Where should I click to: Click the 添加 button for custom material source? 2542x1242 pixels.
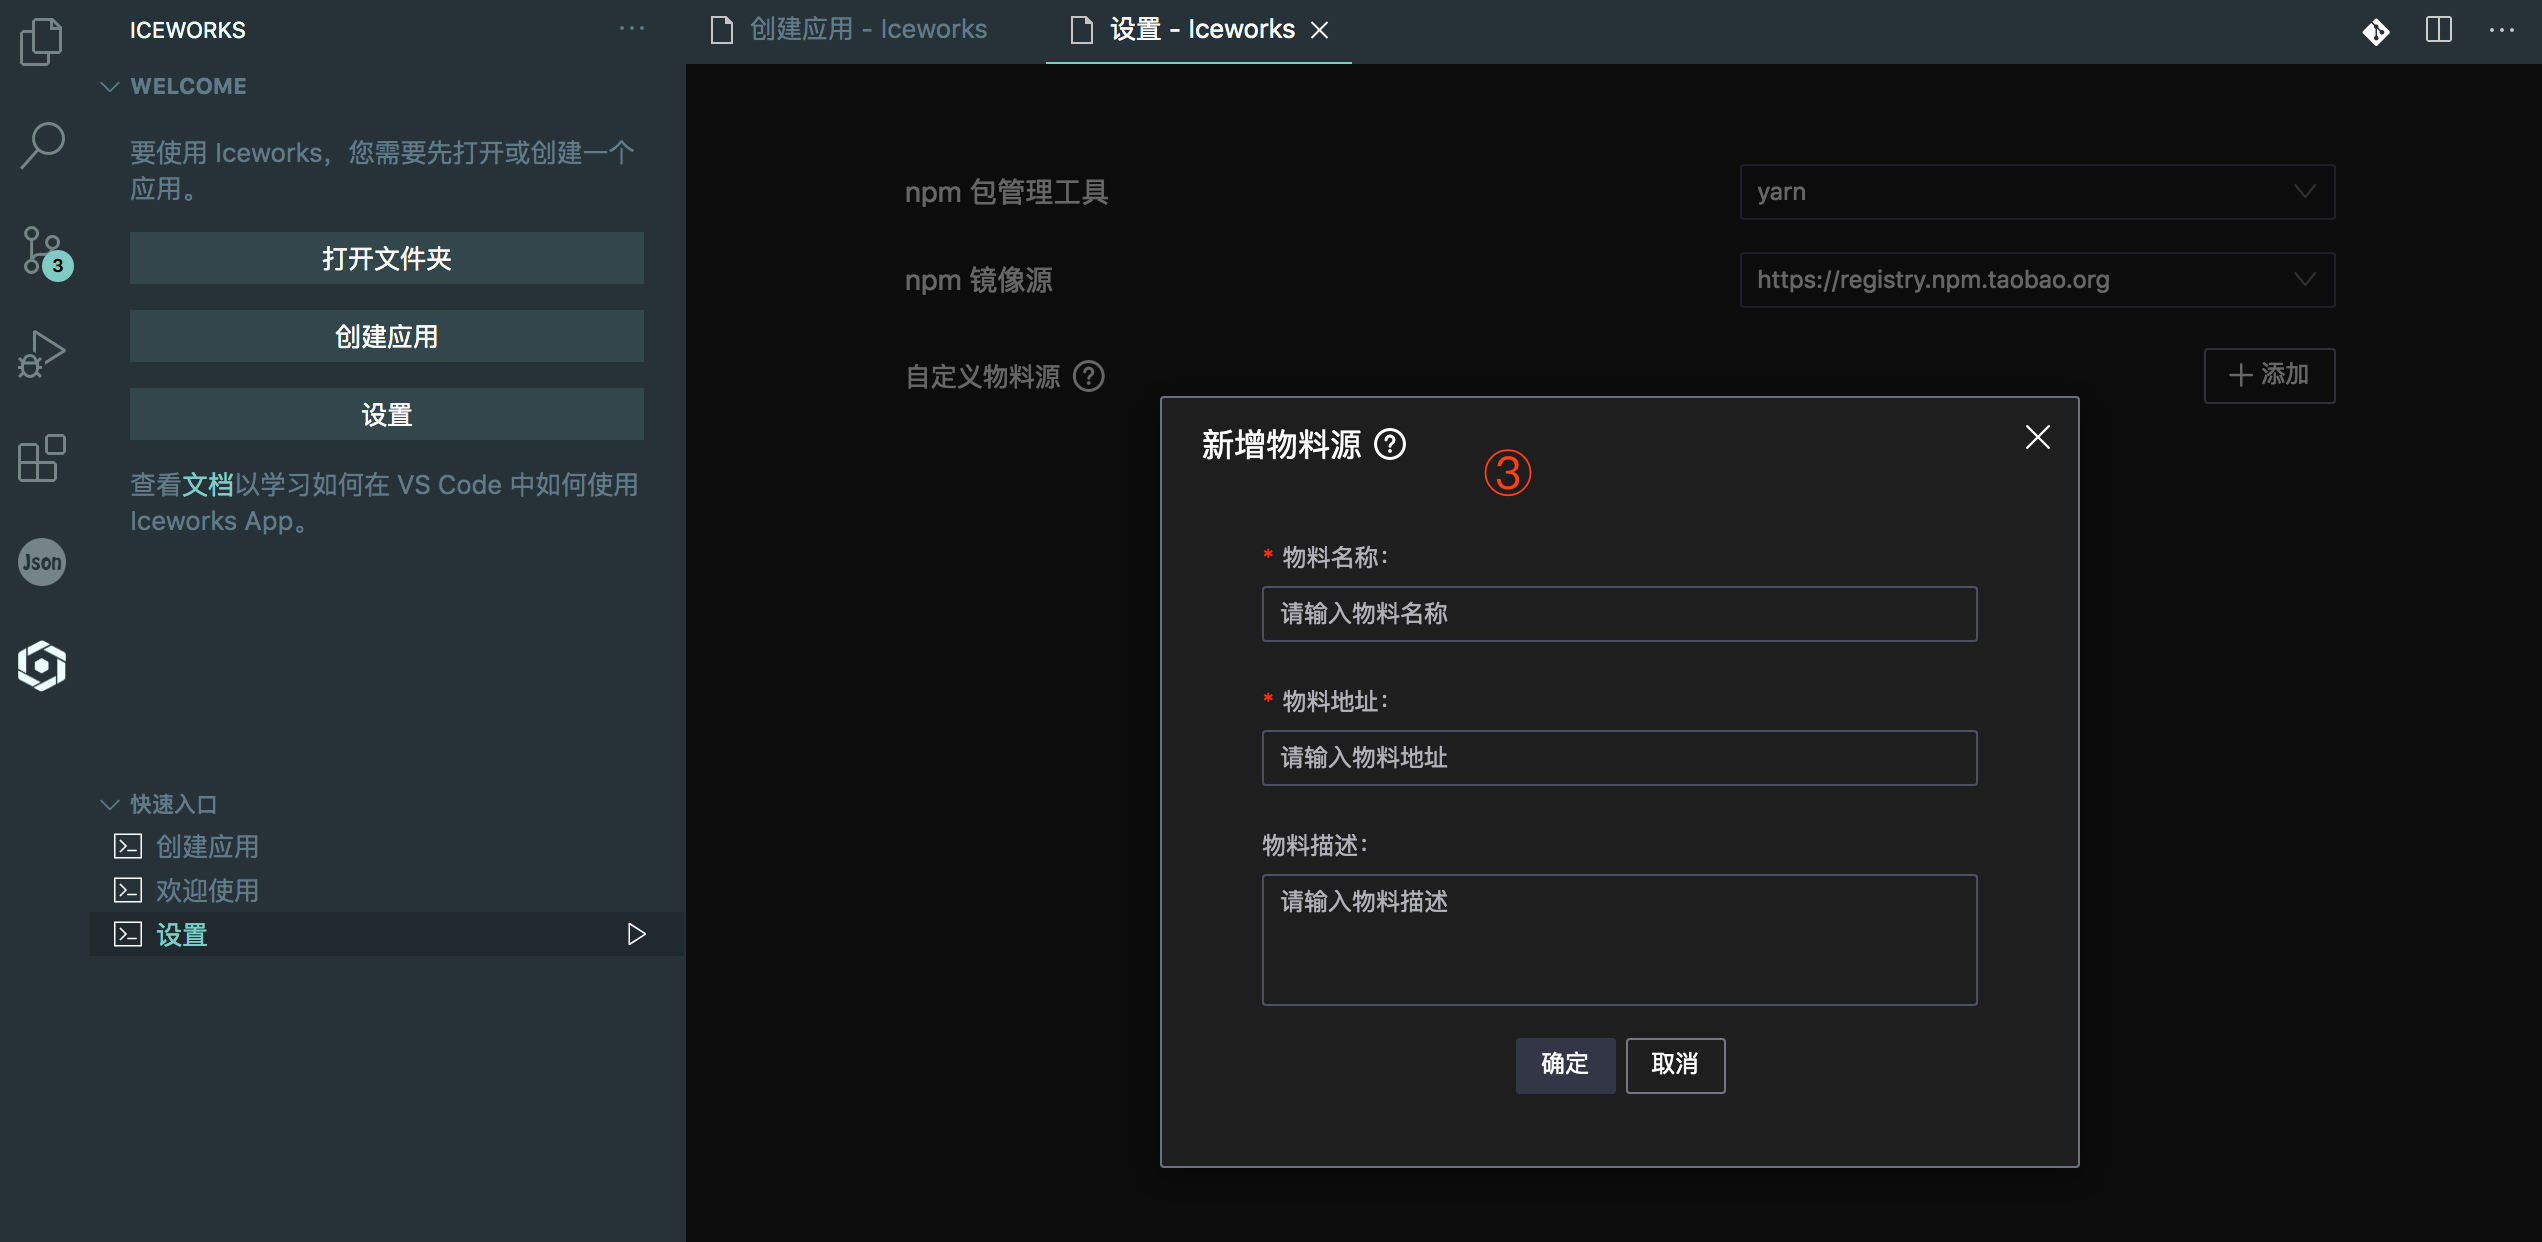coord(2269,375)
